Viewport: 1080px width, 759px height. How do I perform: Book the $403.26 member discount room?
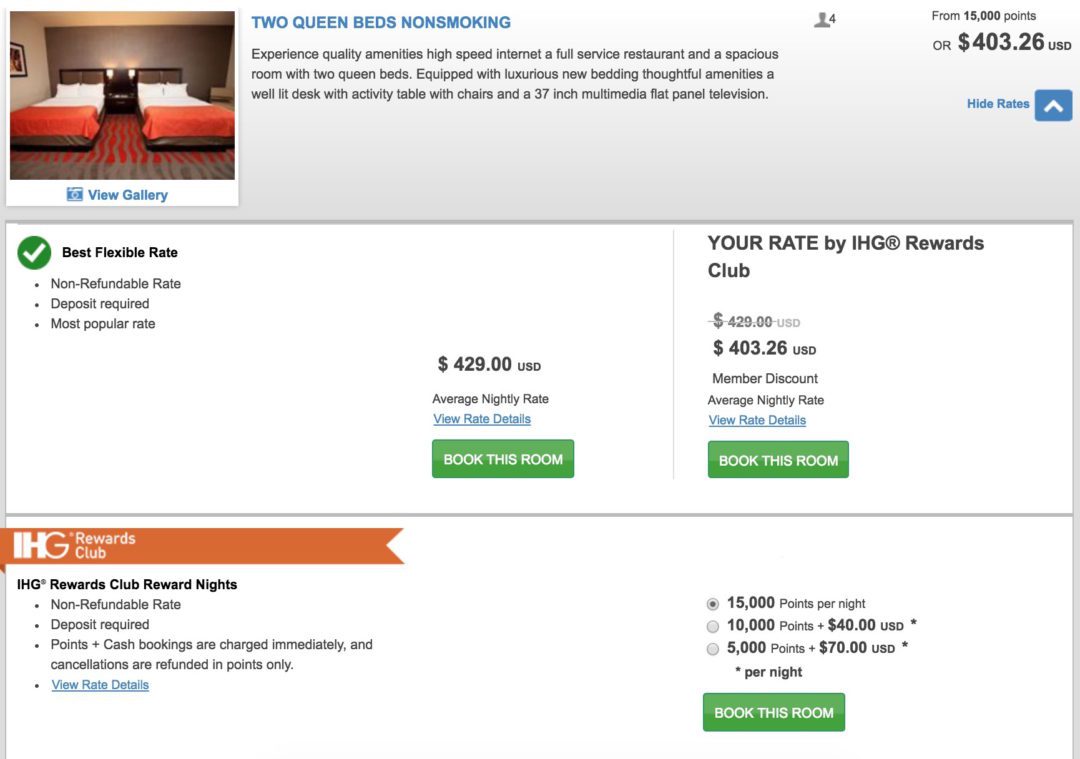[778, 460]
